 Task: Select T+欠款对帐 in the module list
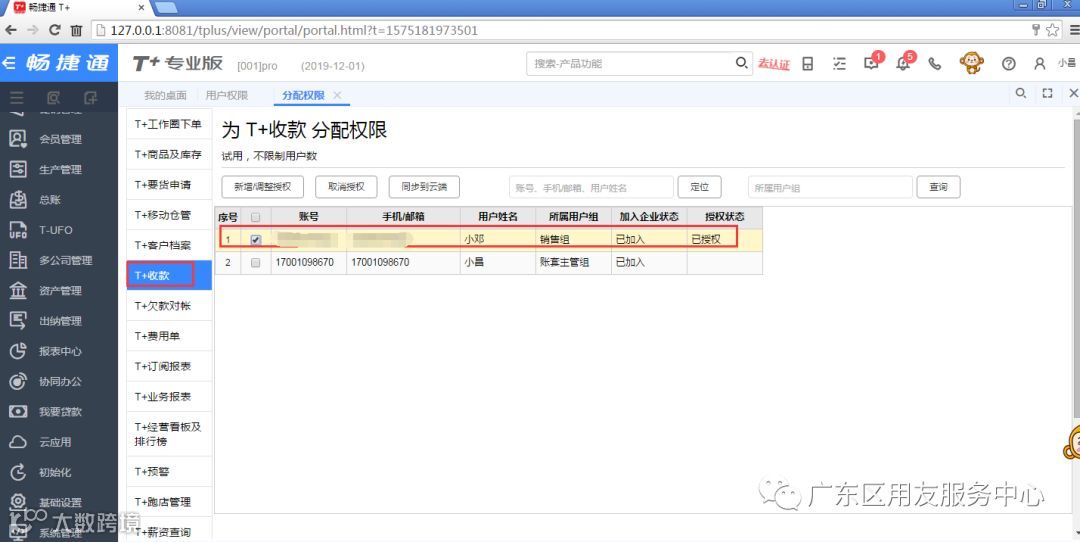(x=169, y=306)
